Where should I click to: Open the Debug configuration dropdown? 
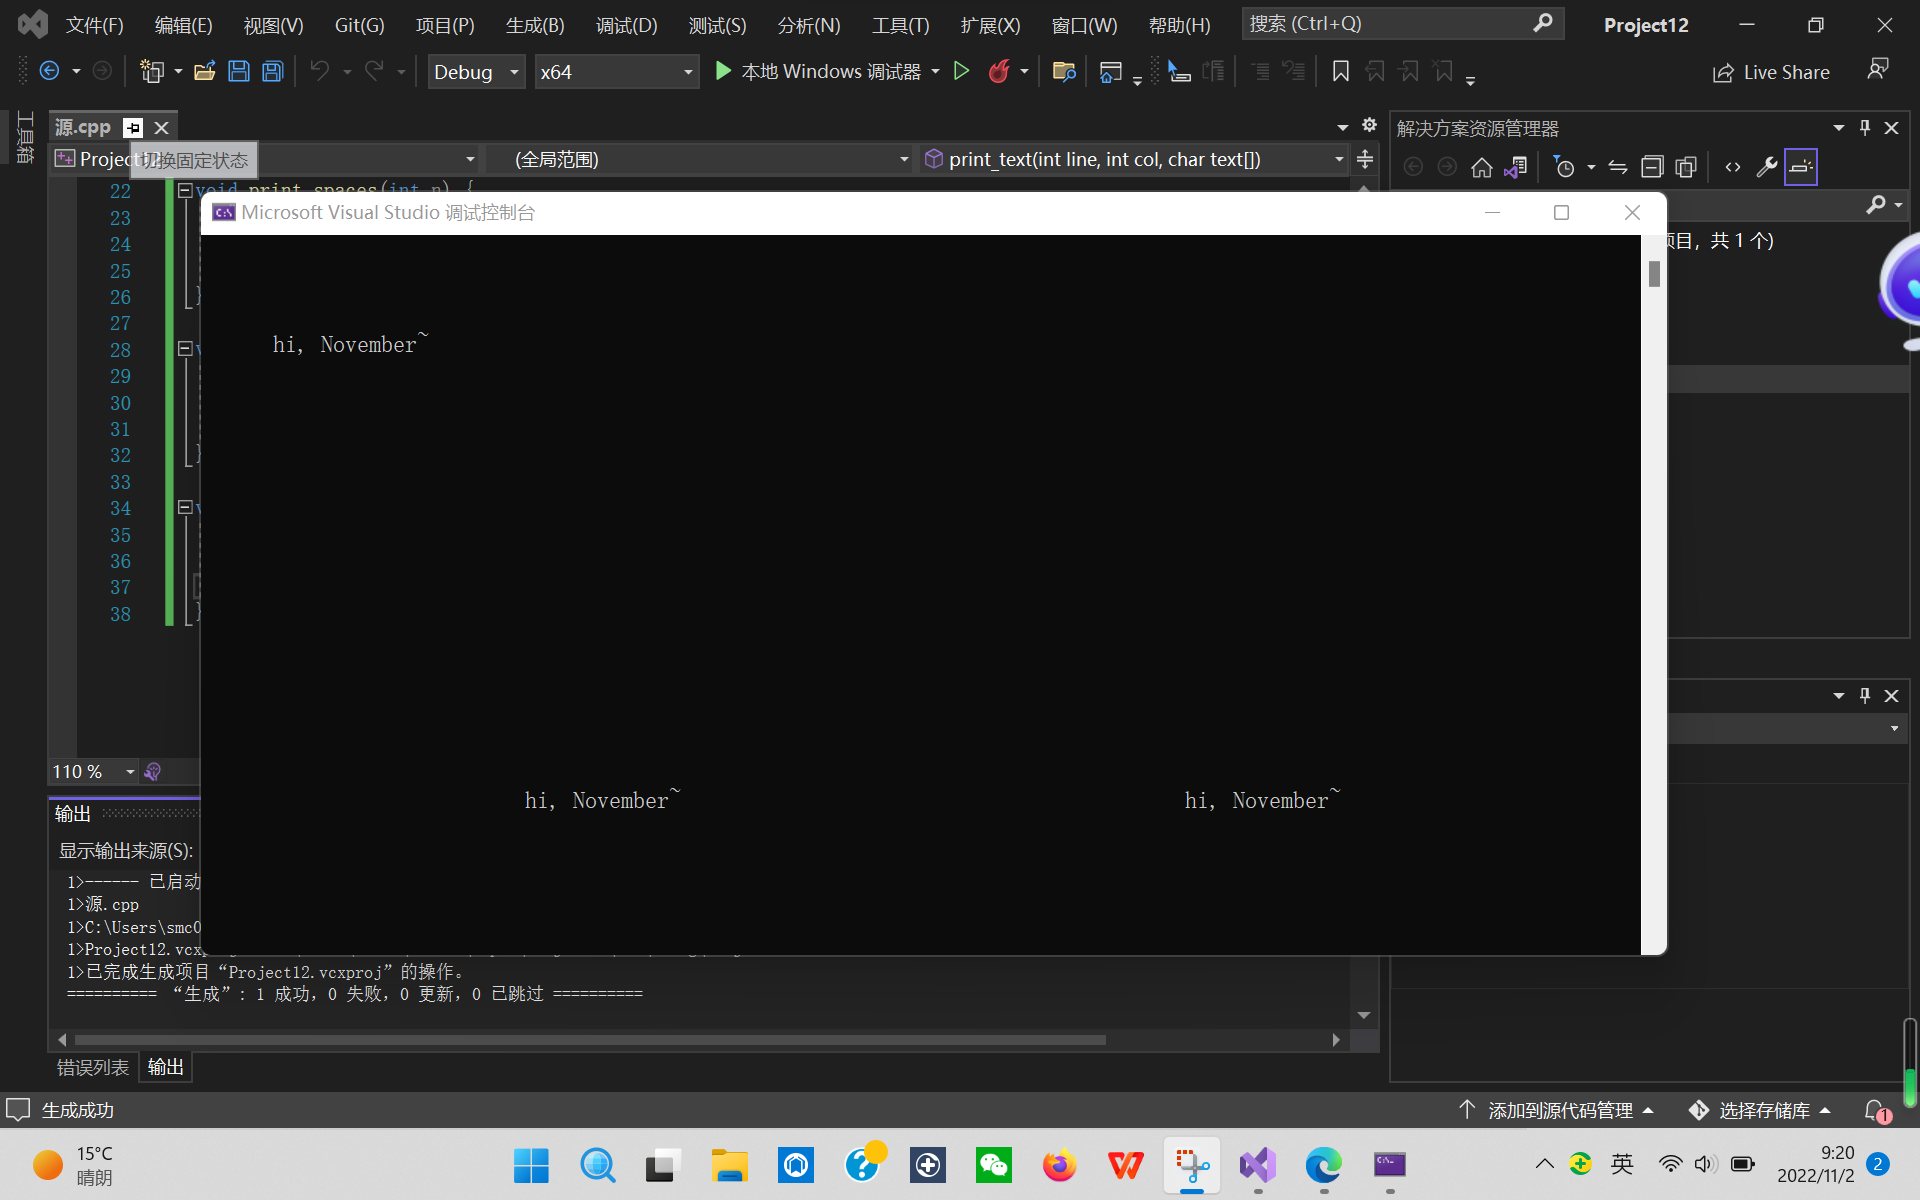click(476, 72)
